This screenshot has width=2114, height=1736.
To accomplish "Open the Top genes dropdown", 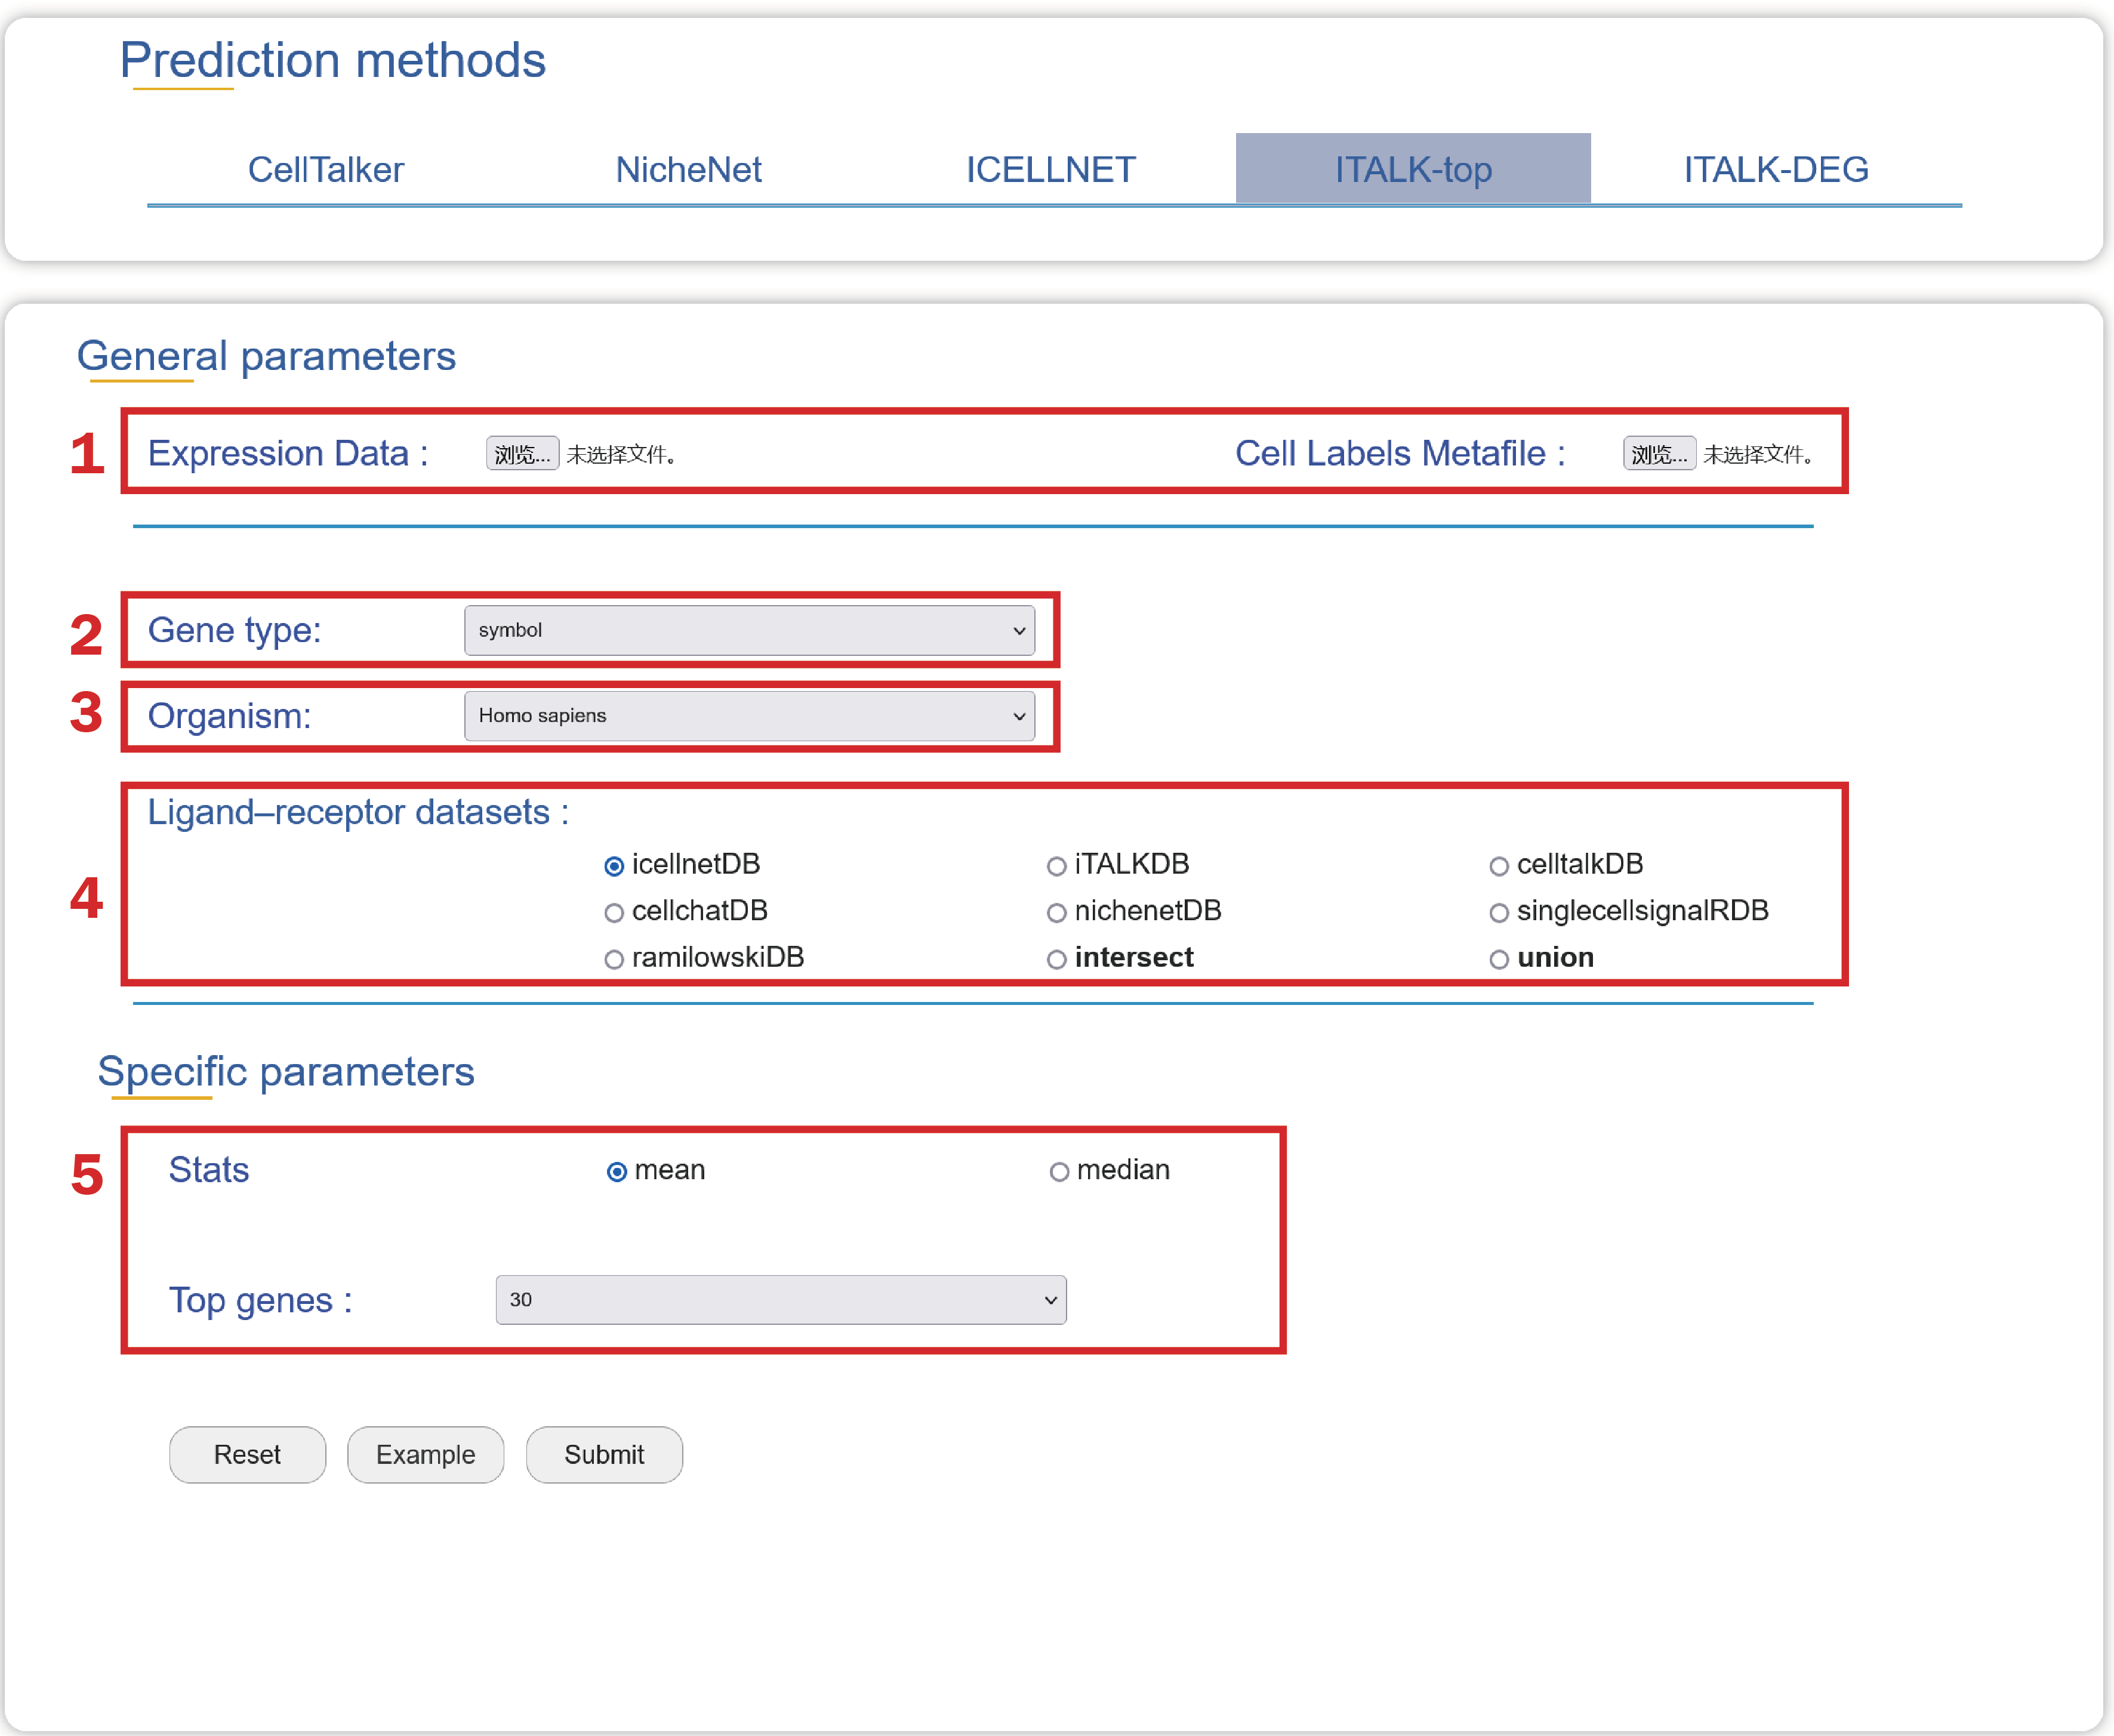I will tap(780, 1299).
